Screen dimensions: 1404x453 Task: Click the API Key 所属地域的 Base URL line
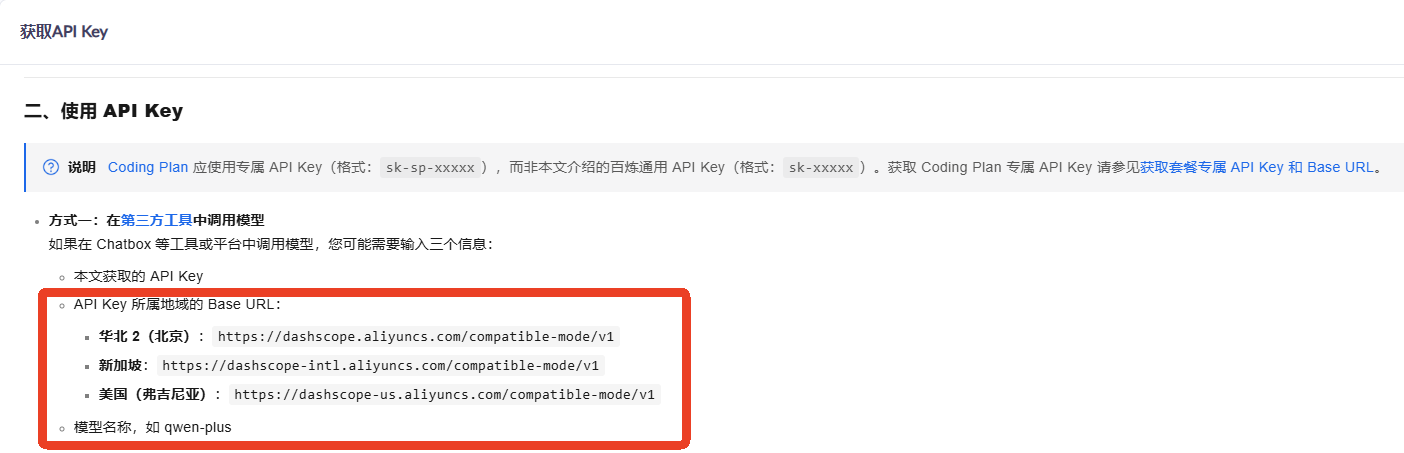point(177,304)
